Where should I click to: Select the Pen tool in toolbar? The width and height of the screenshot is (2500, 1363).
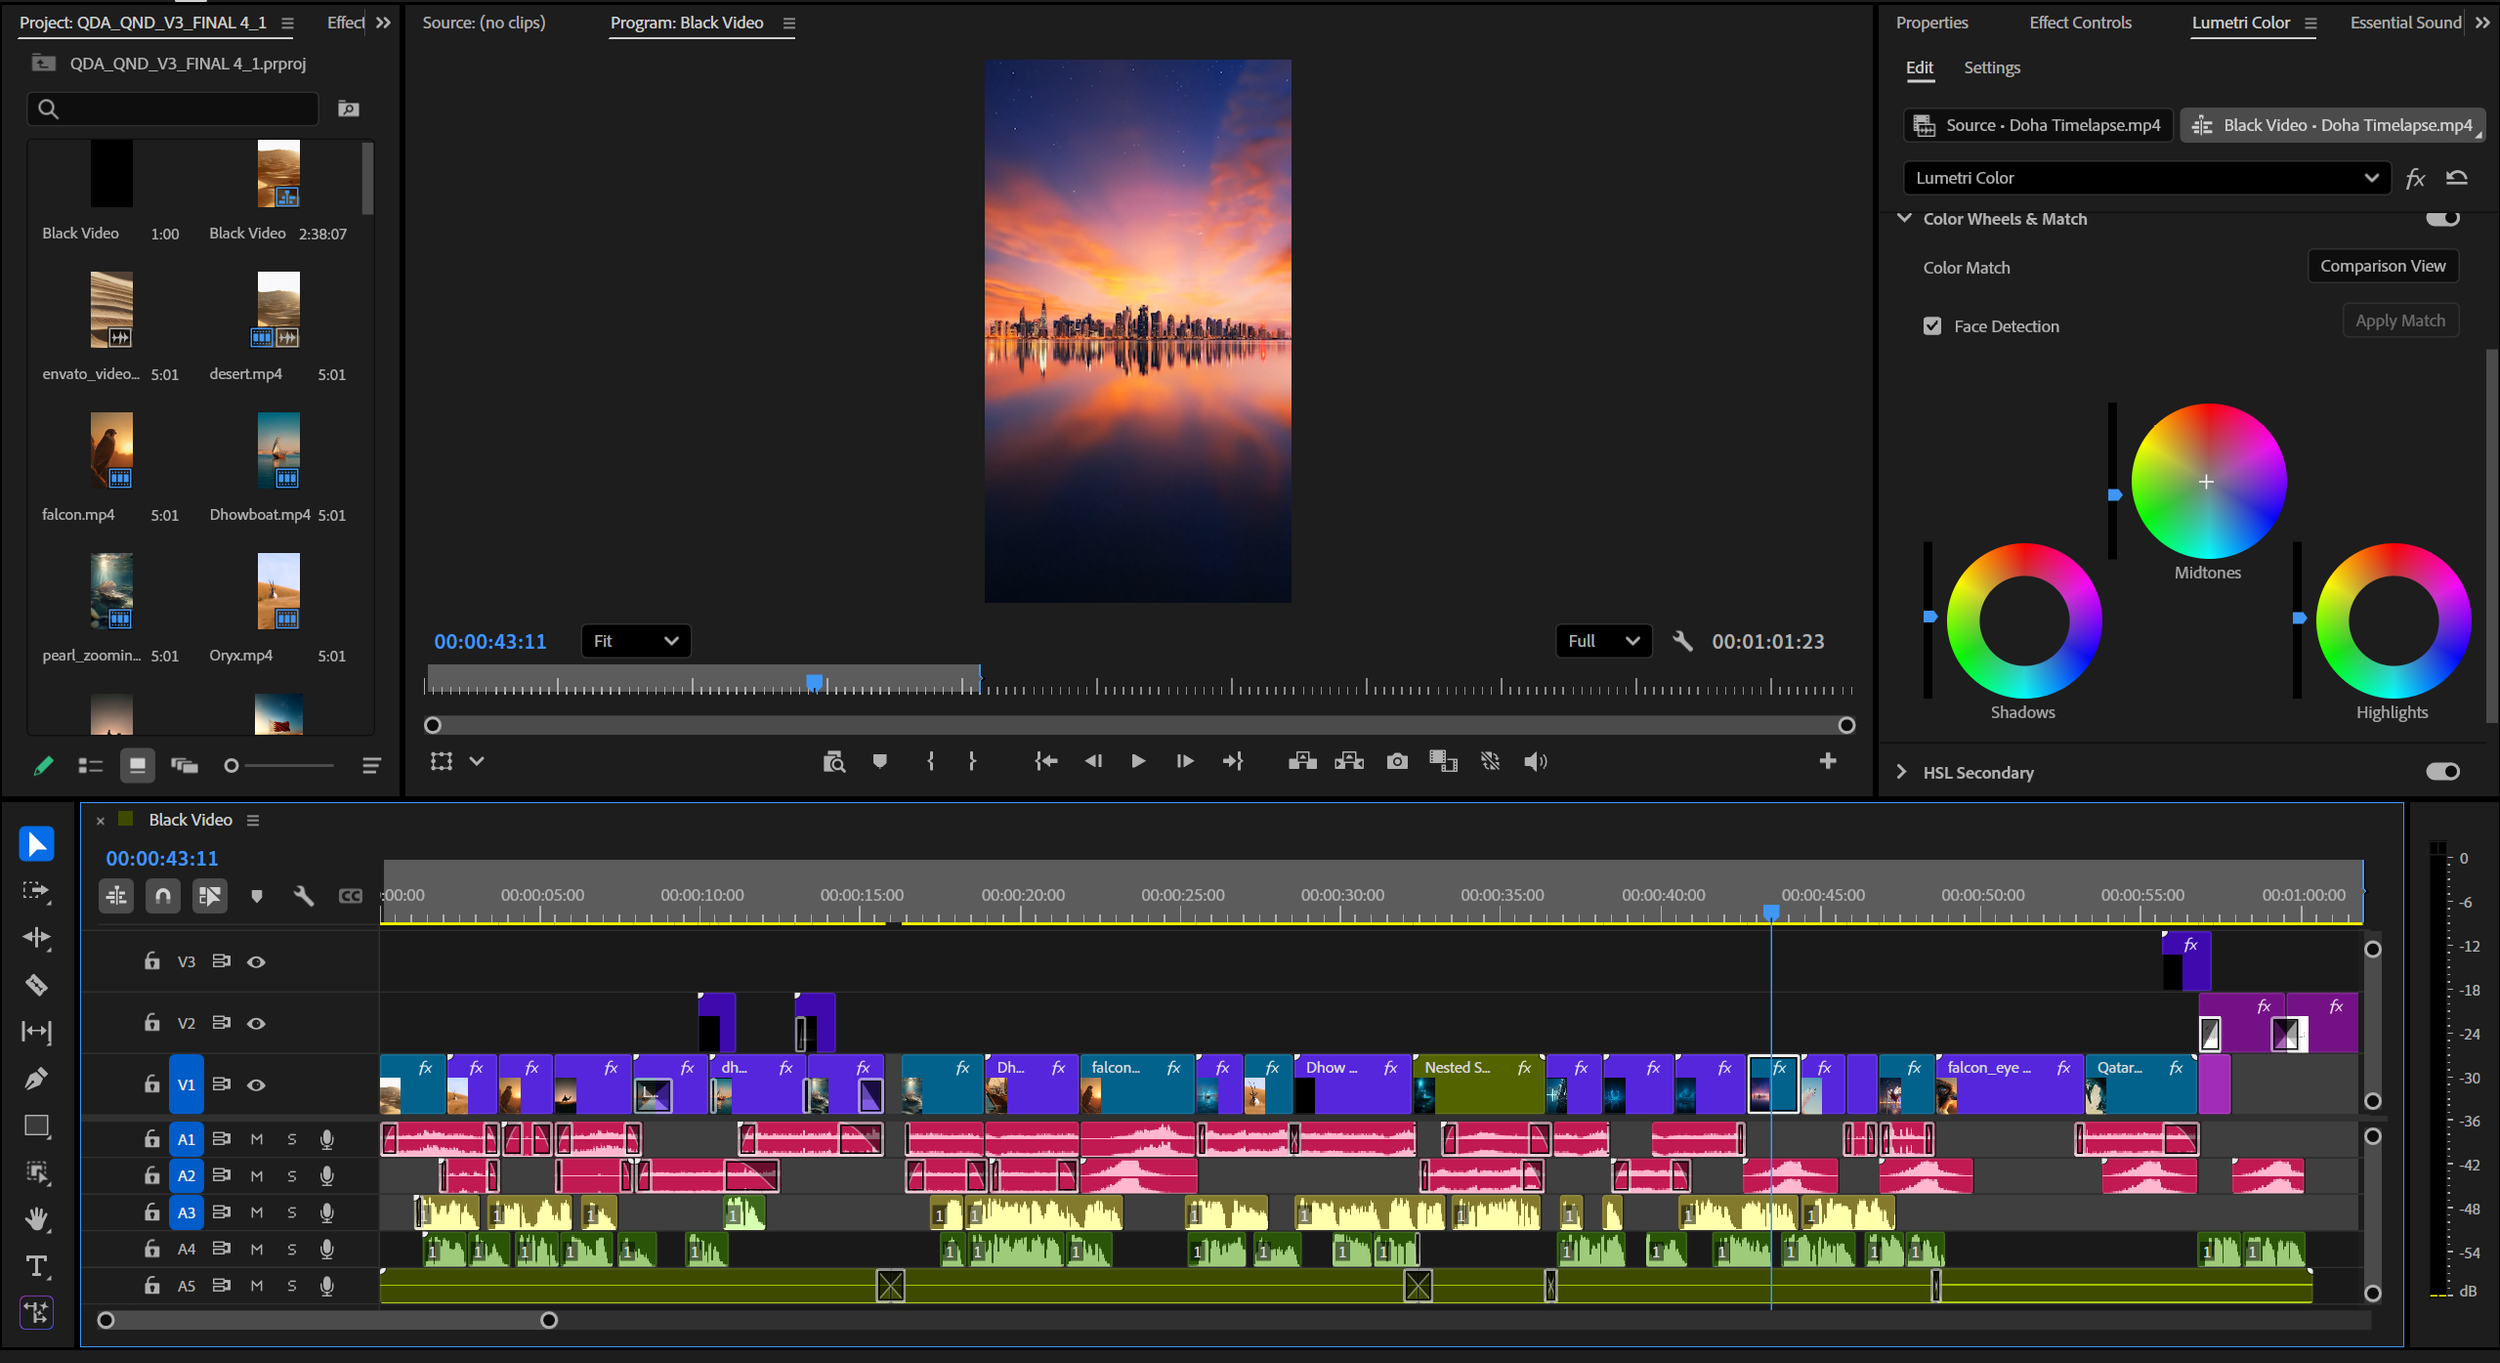(36, 1079)
